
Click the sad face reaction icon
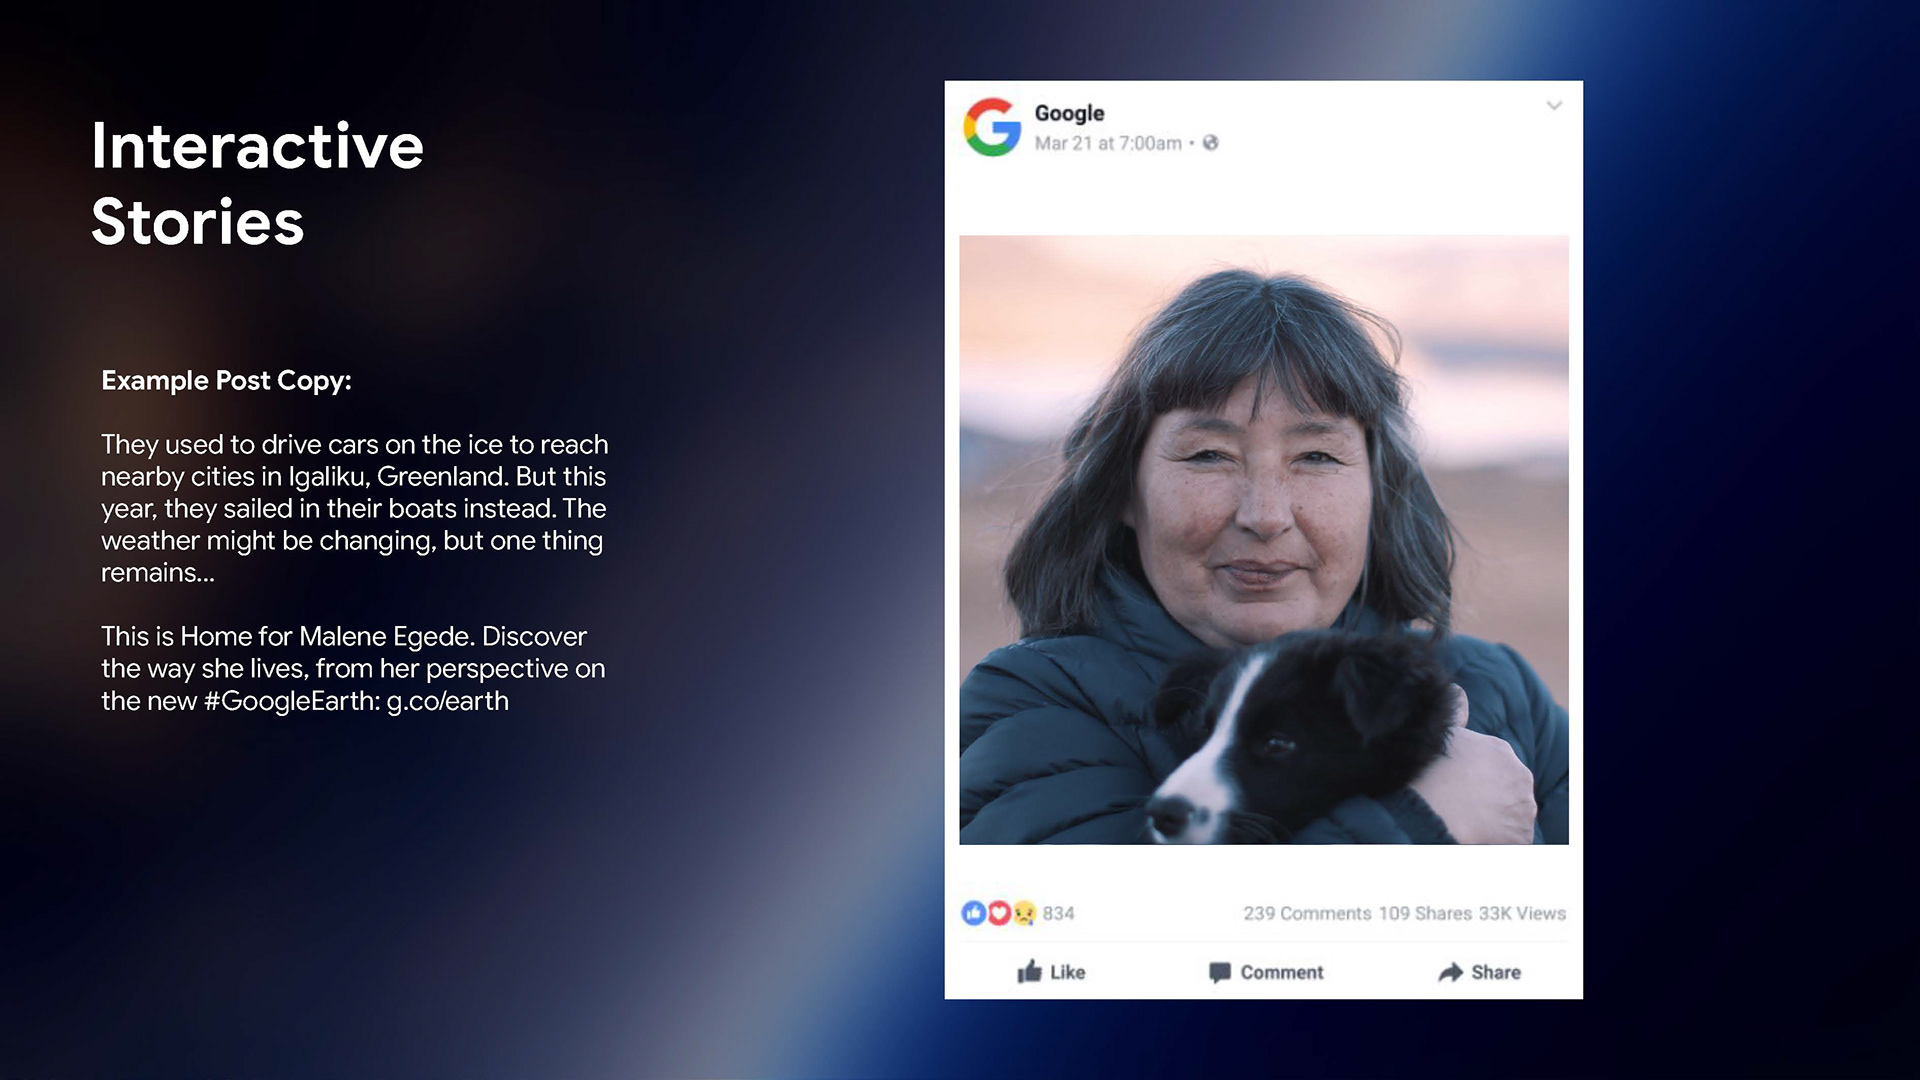[x=1024, y=913]
